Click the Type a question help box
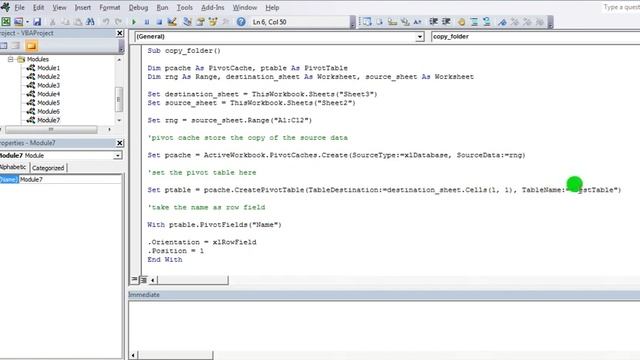640x360 pixels. click(620, 7)
